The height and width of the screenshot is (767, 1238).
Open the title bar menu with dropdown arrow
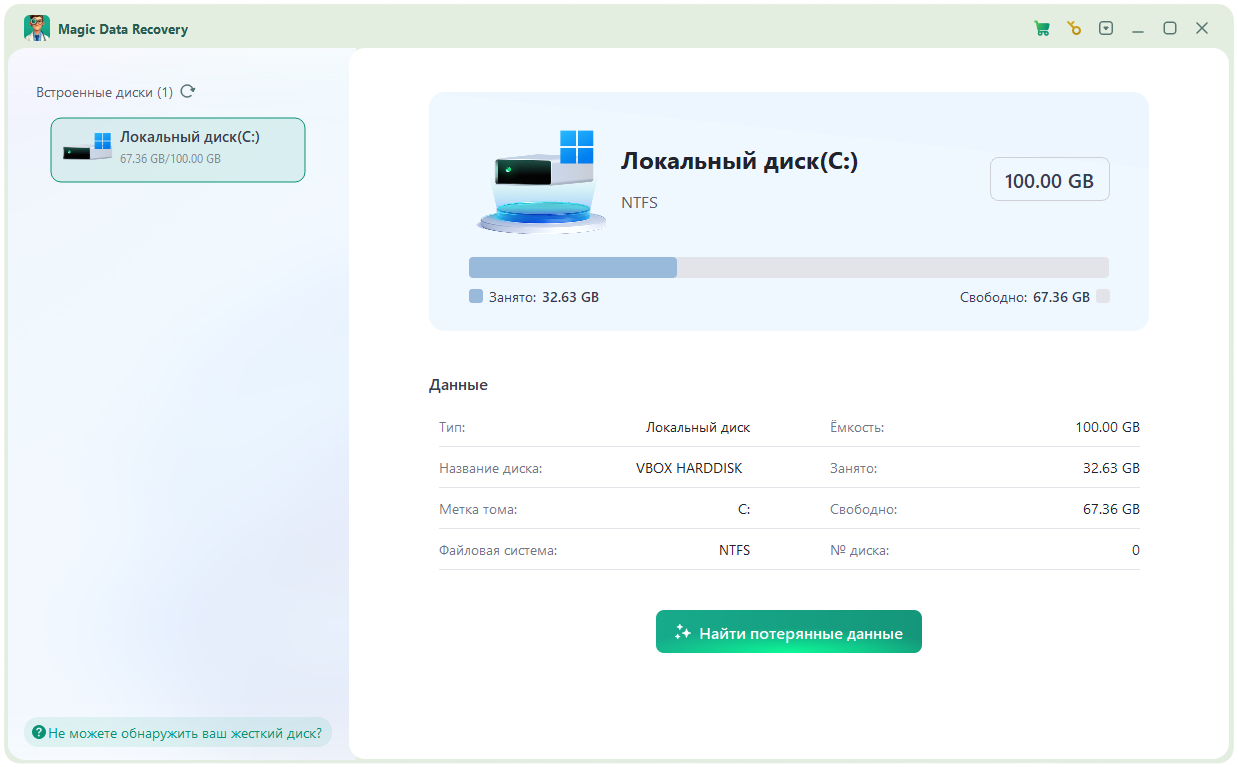[x=1106, y=28]
